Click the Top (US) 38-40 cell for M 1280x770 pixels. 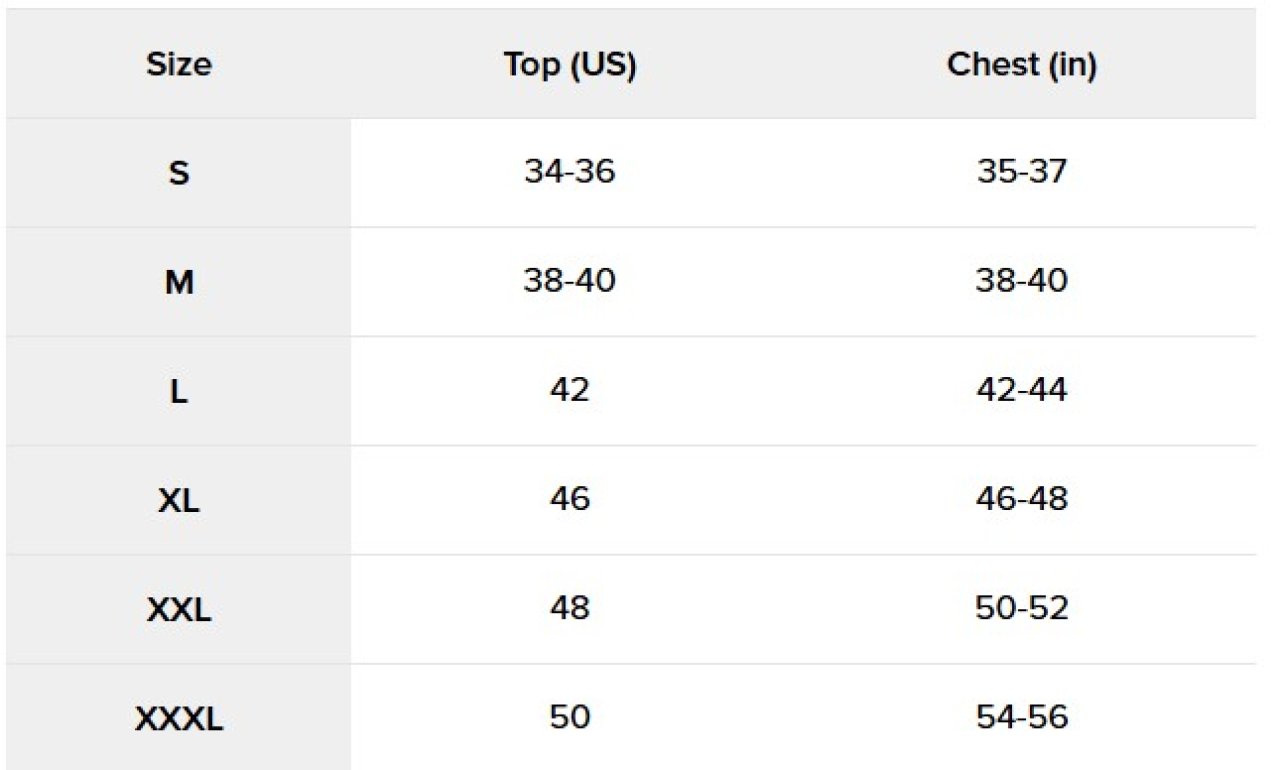pos(570,281)
